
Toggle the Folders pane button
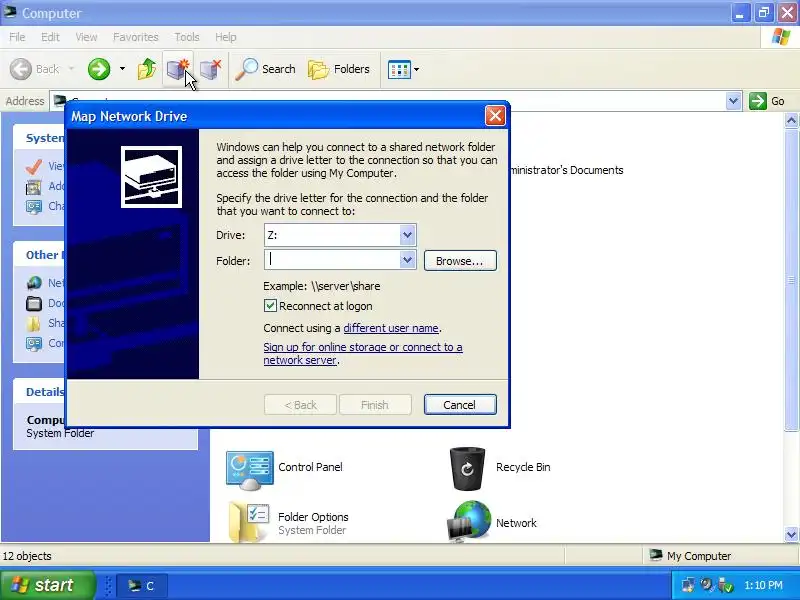click(x=339, y=69)
